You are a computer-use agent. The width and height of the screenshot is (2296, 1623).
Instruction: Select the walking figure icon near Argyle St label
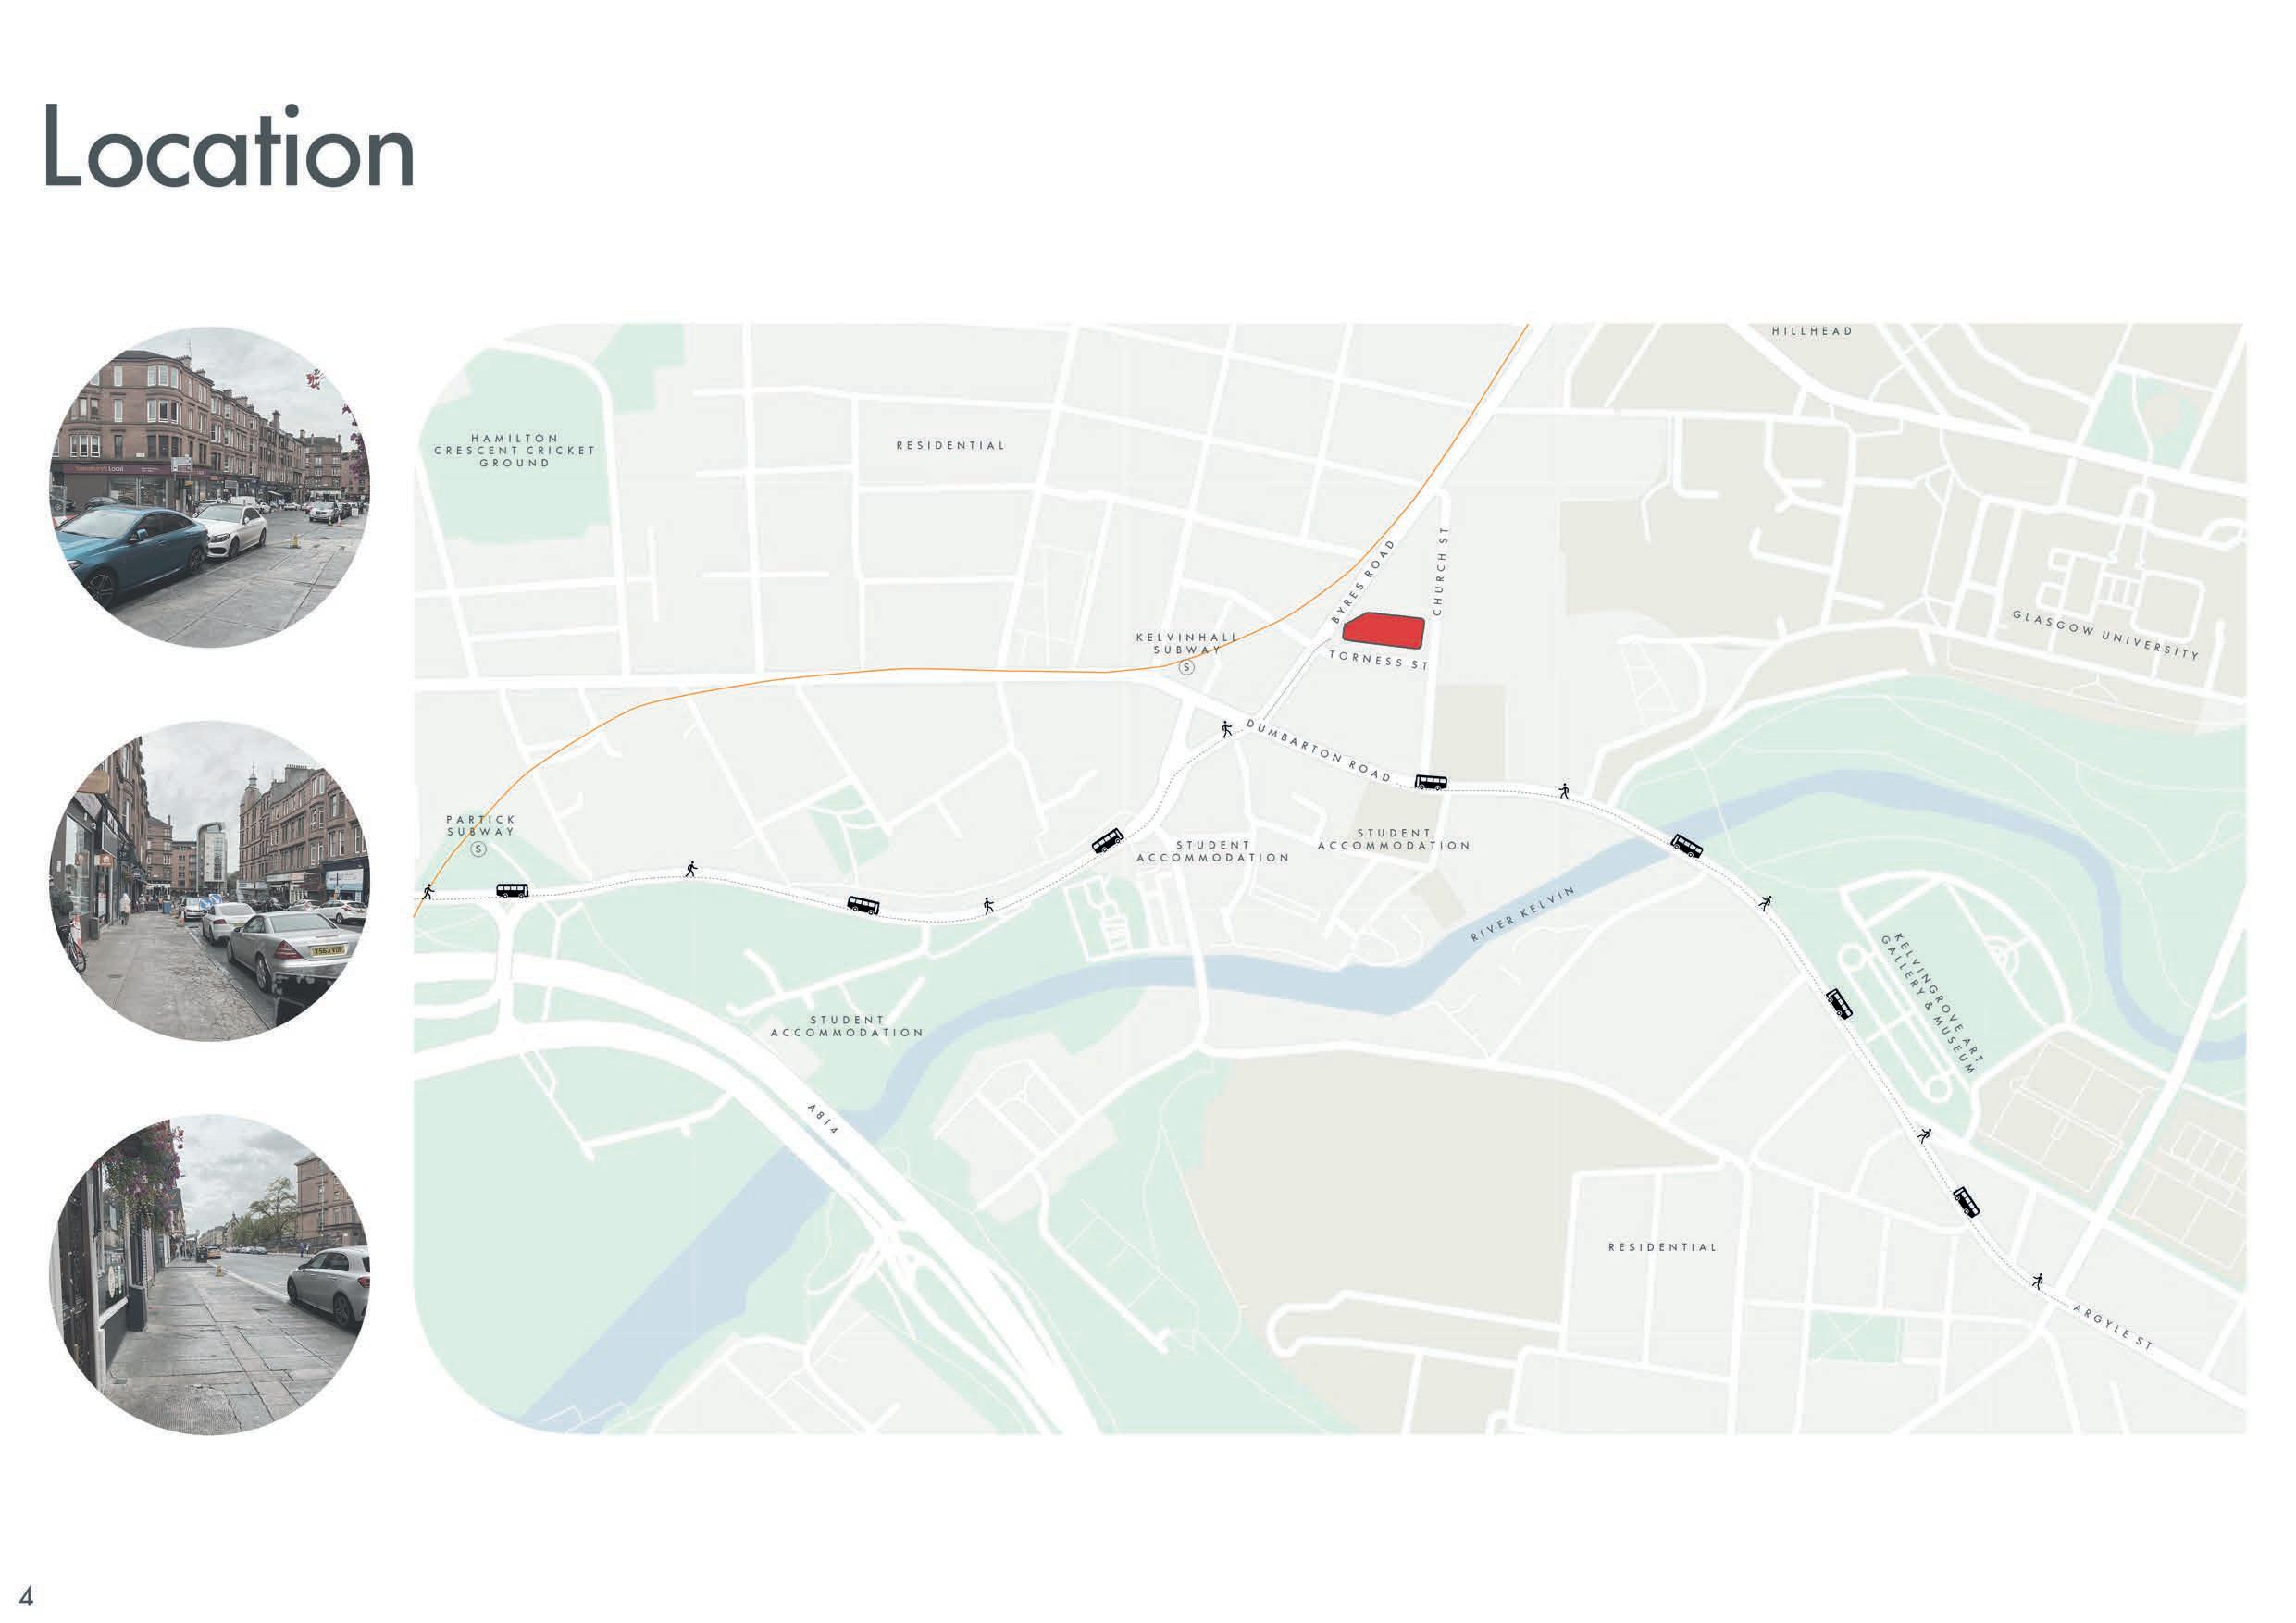tap(2037, 1282)
